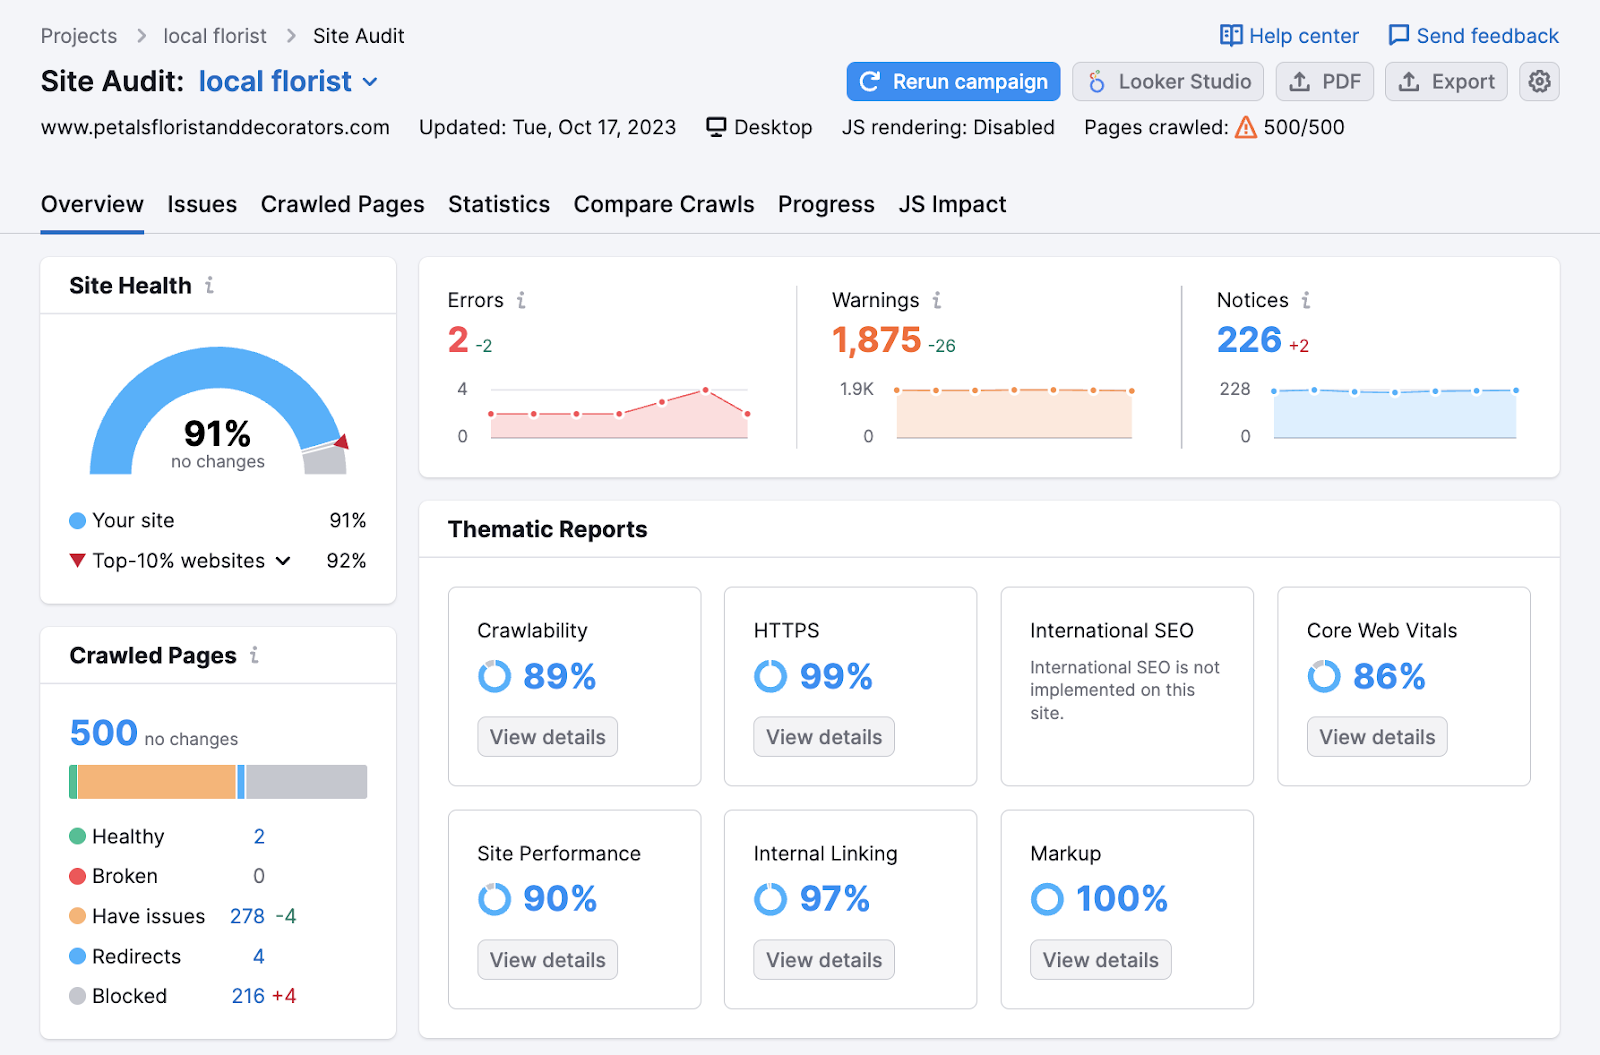Image resolution: width=1600 pixels, height=1055 pixels.
Task: Click the Looker Studio logo icon
Action: click(x=1097, y=81)
